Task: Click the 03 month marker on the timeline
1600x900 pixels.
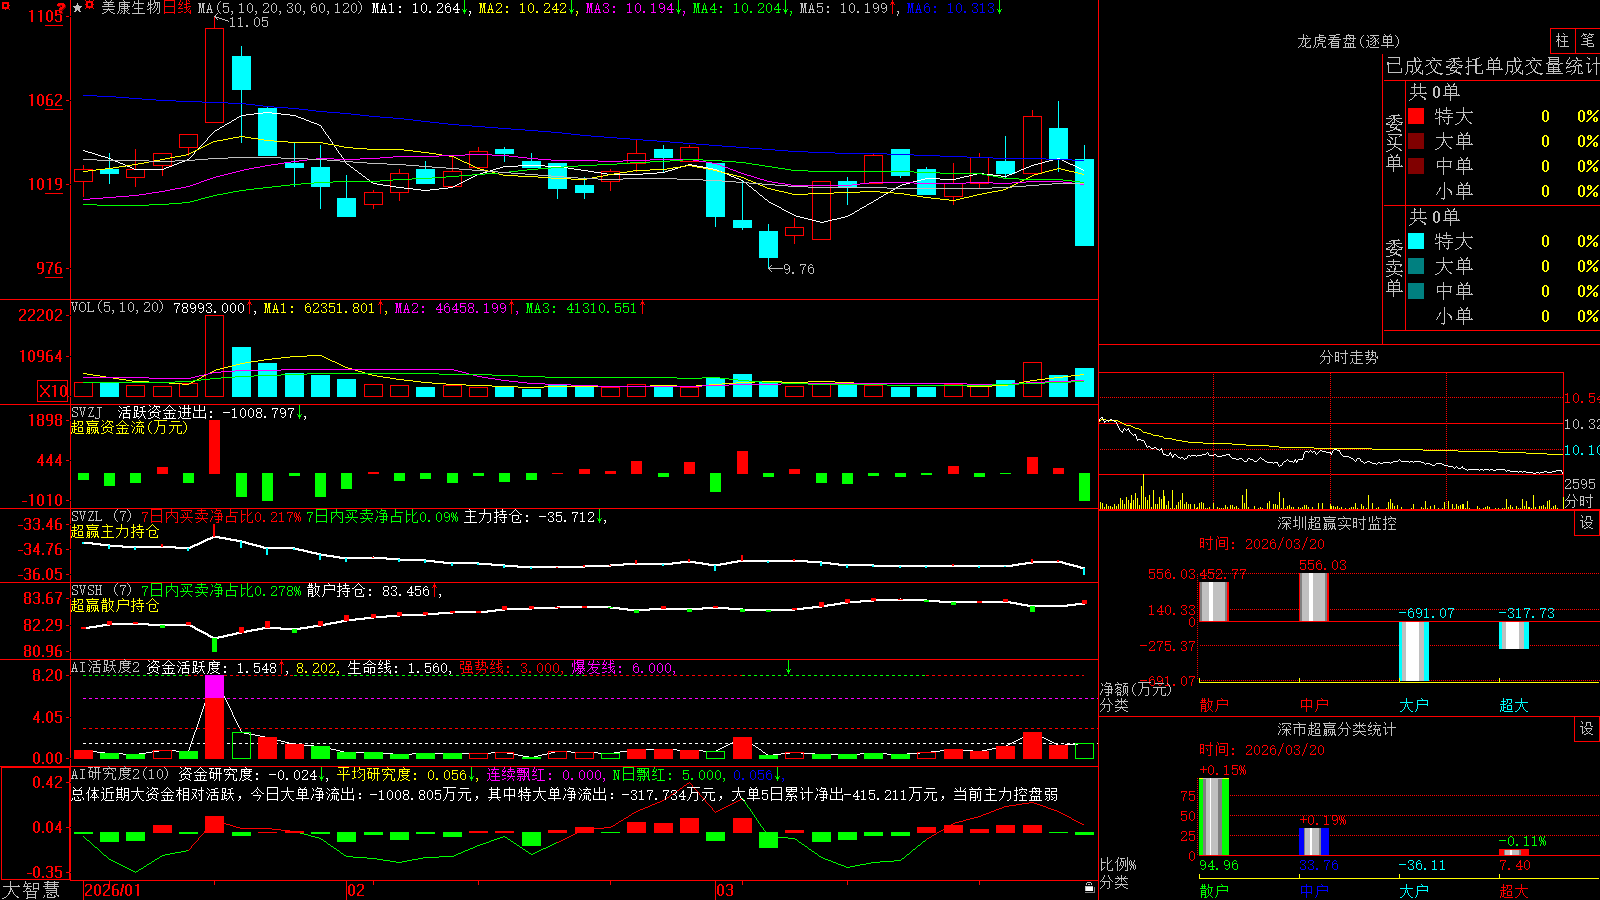Action: [x=725, y=890]
